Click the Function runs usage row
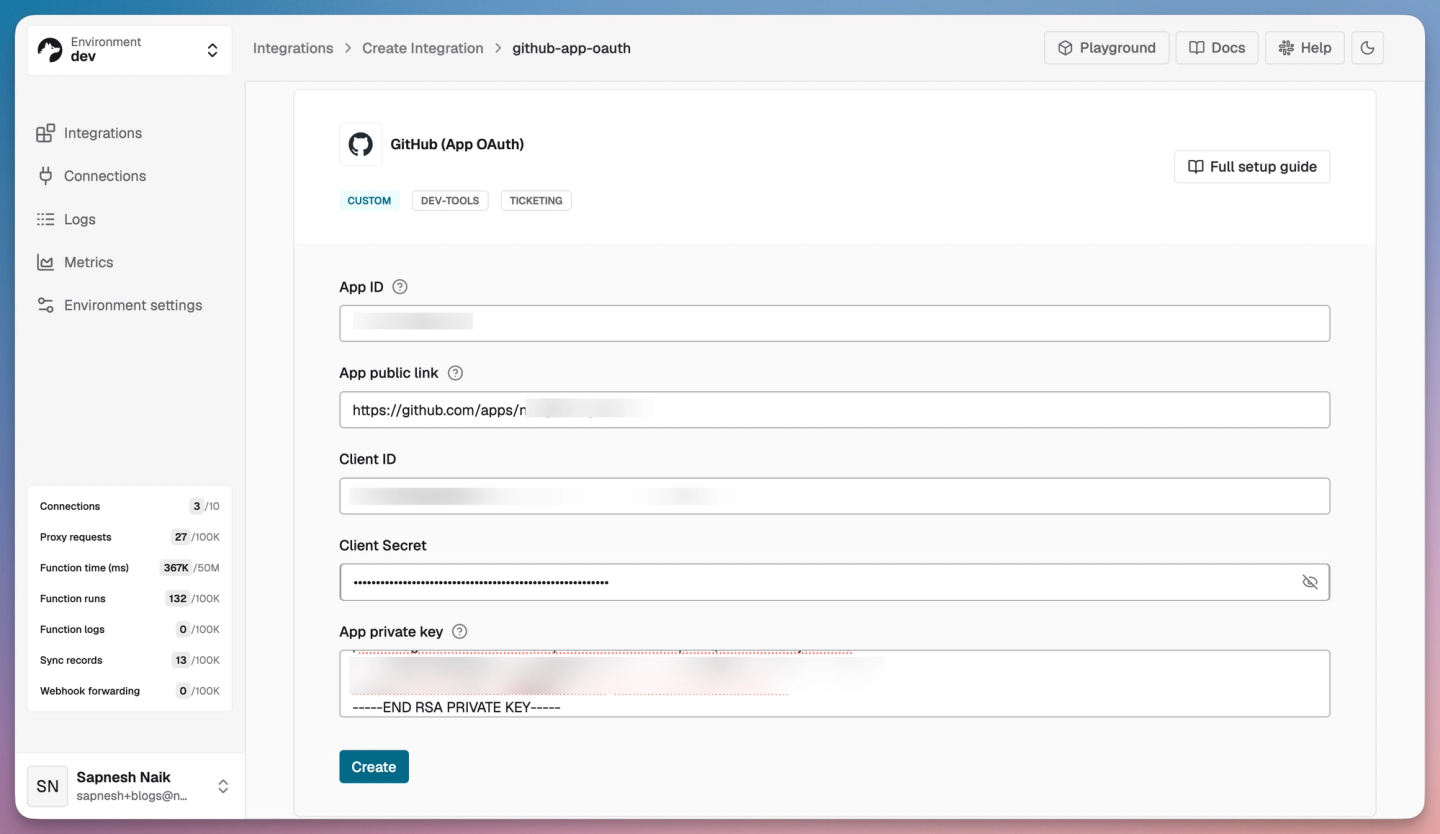This screenshot has width=1440, height=834. [x=129, y=599]
